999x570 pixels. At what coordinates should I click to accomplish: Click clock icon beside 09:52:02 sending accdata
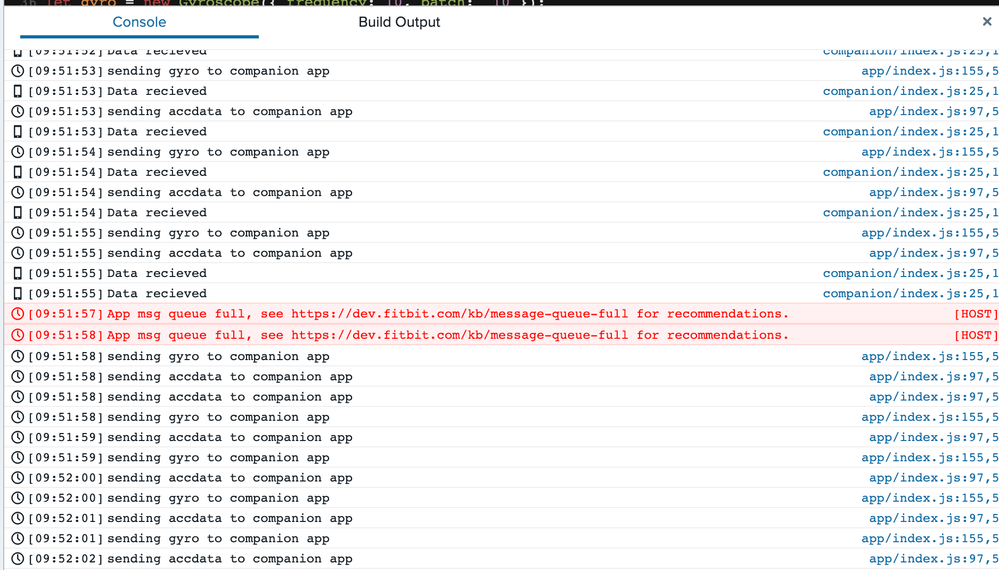[17, 559]
